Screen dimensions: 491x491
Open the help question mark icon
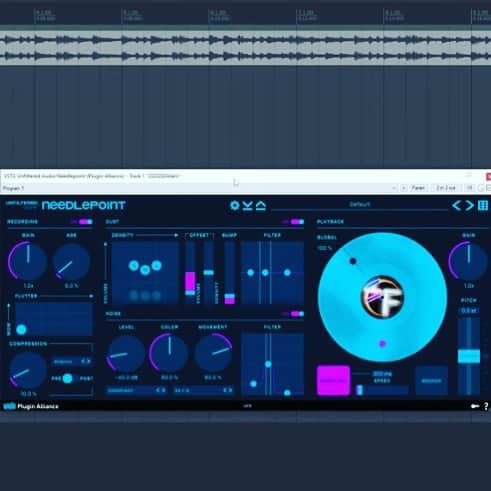pyautogui.click(x=486, y=406)
